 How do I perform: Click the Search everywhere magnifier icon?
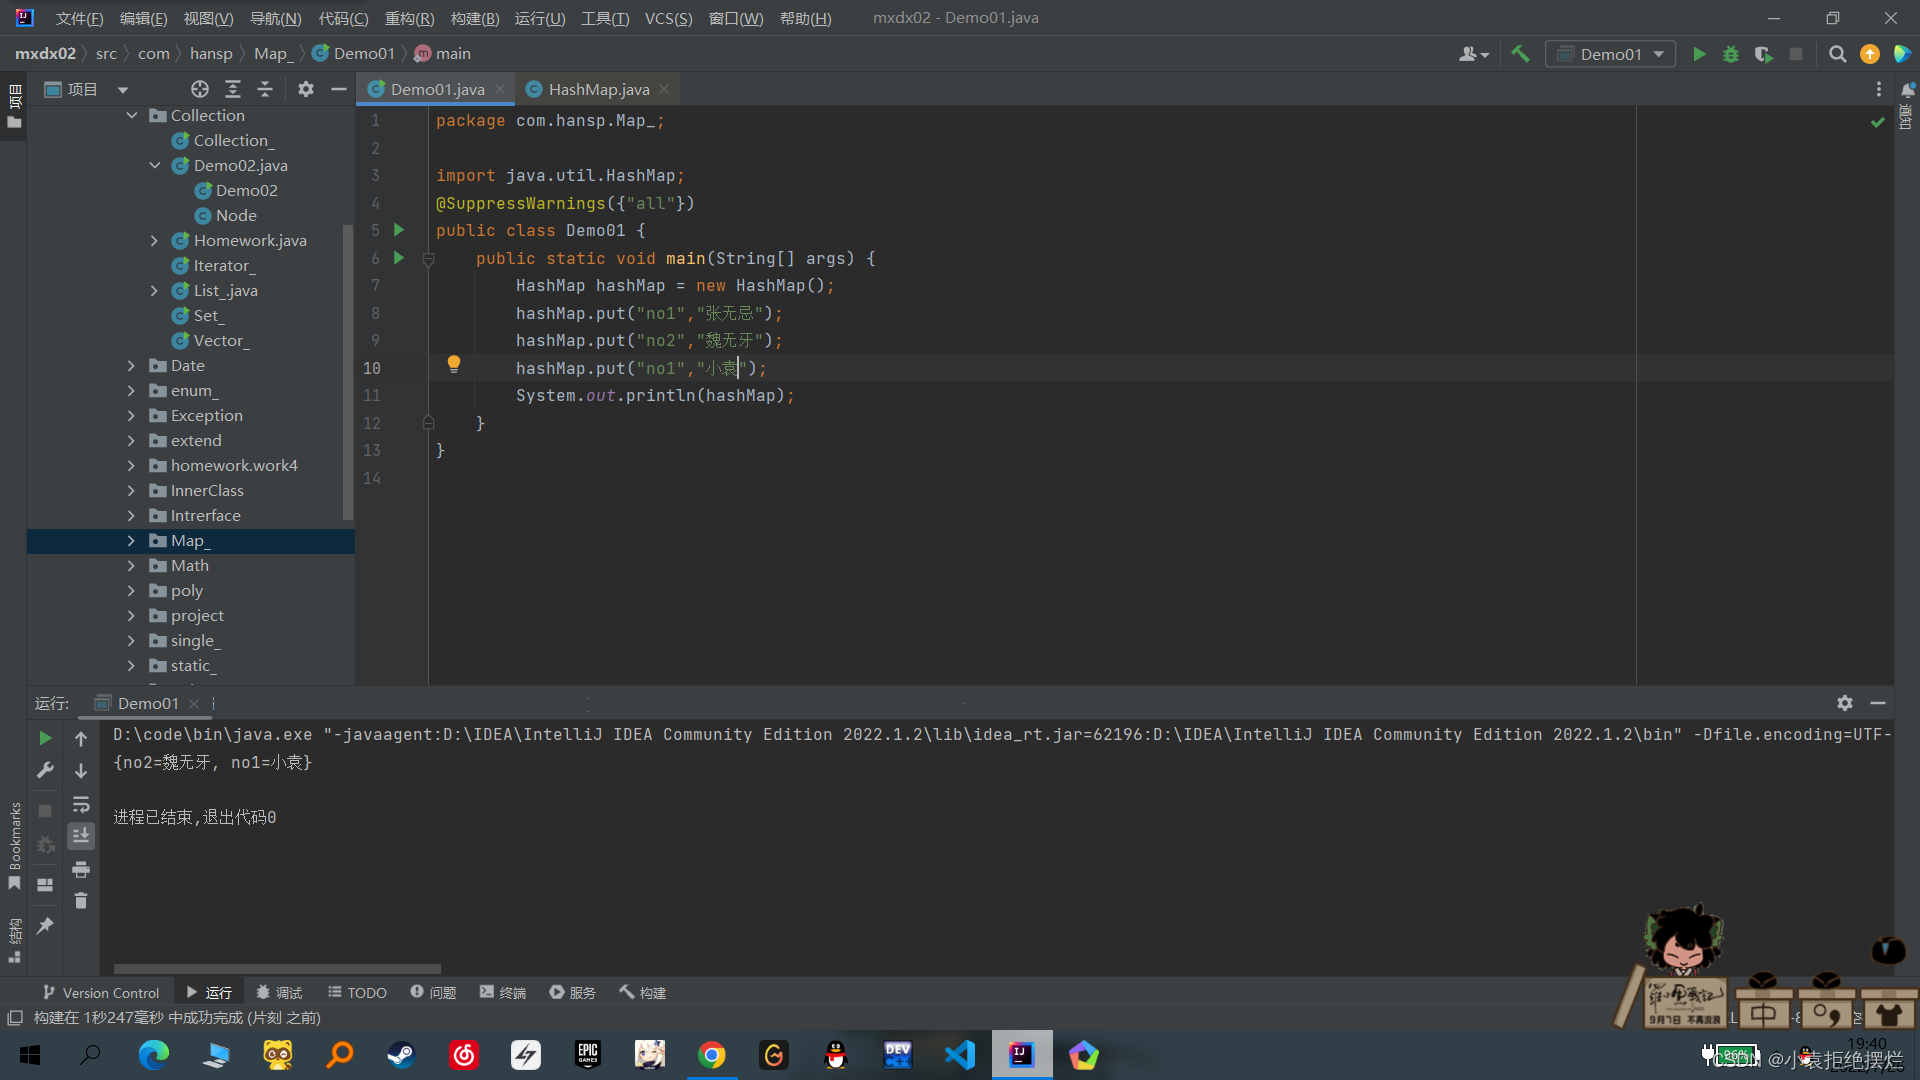click(1837, 54)
